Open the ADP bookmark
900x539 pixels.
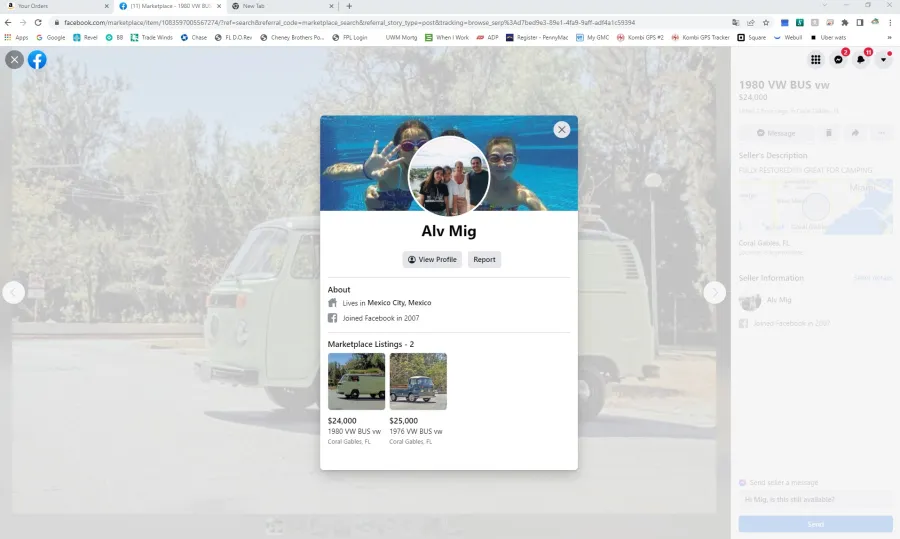pos(487,37)
